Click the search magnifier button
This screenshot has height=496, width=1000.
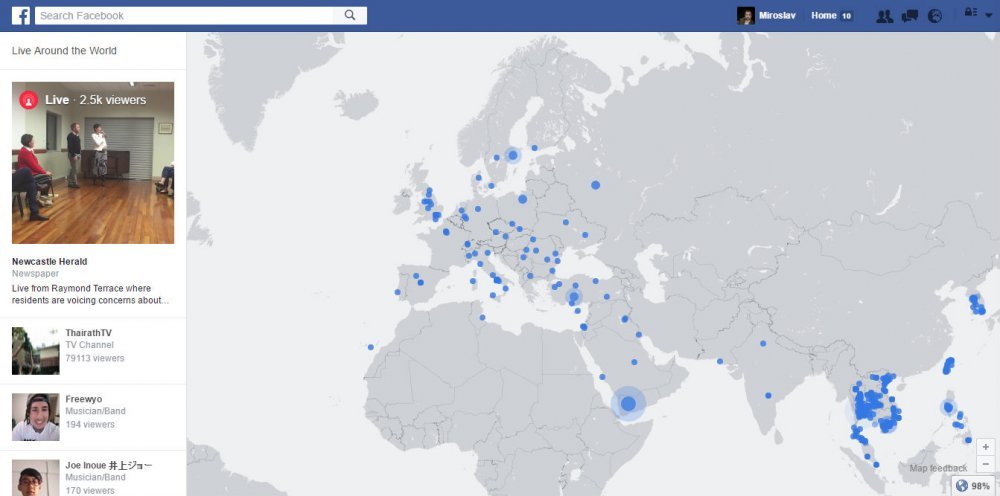(x=349, y=15)
